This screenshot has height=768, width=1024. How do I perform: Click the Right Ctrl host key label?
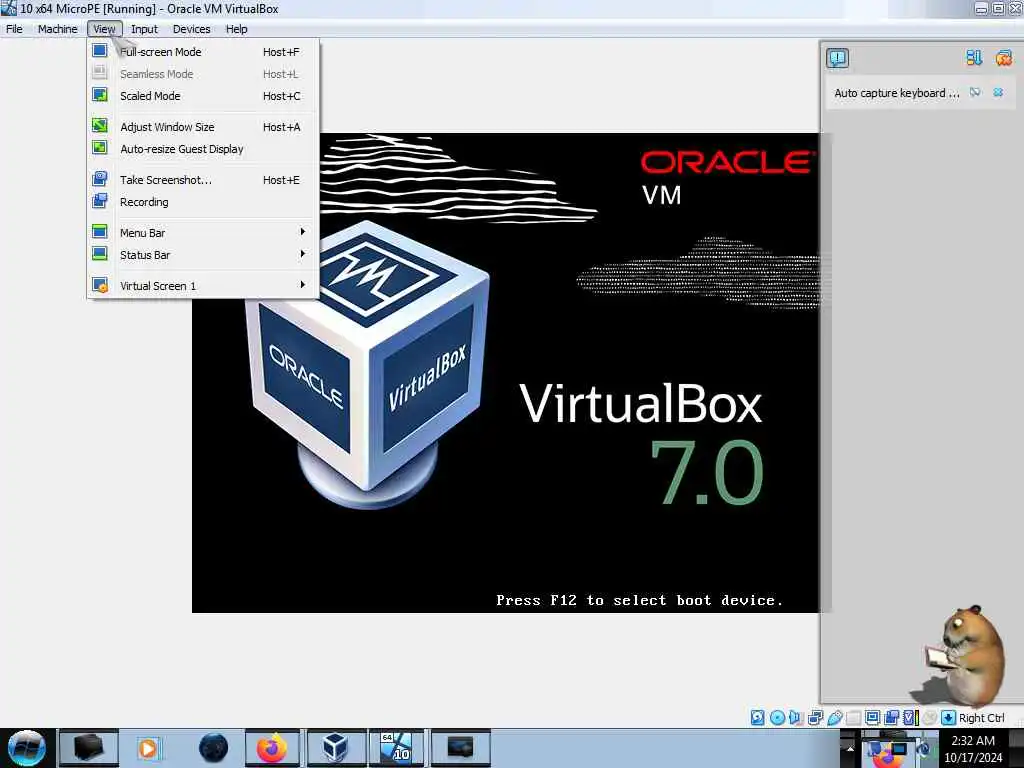982,718
